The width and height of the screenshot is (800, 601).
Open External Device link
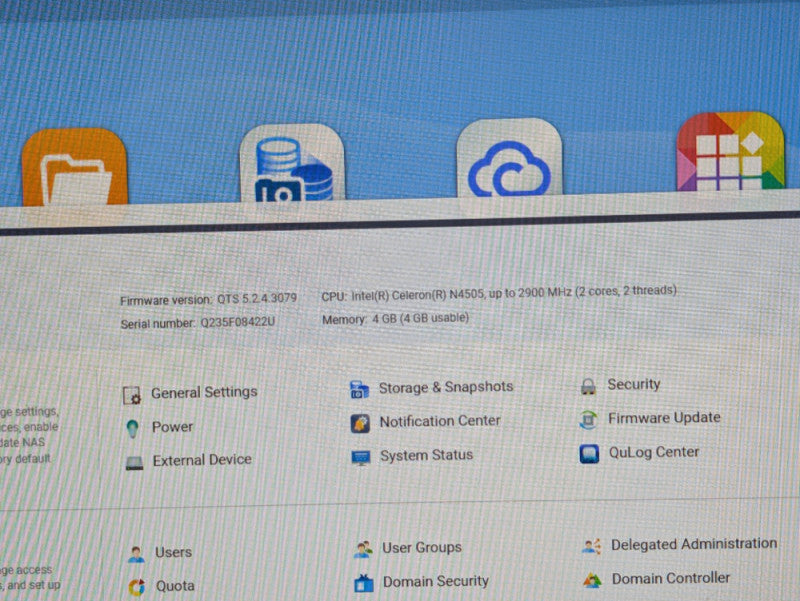click(202, 460)
